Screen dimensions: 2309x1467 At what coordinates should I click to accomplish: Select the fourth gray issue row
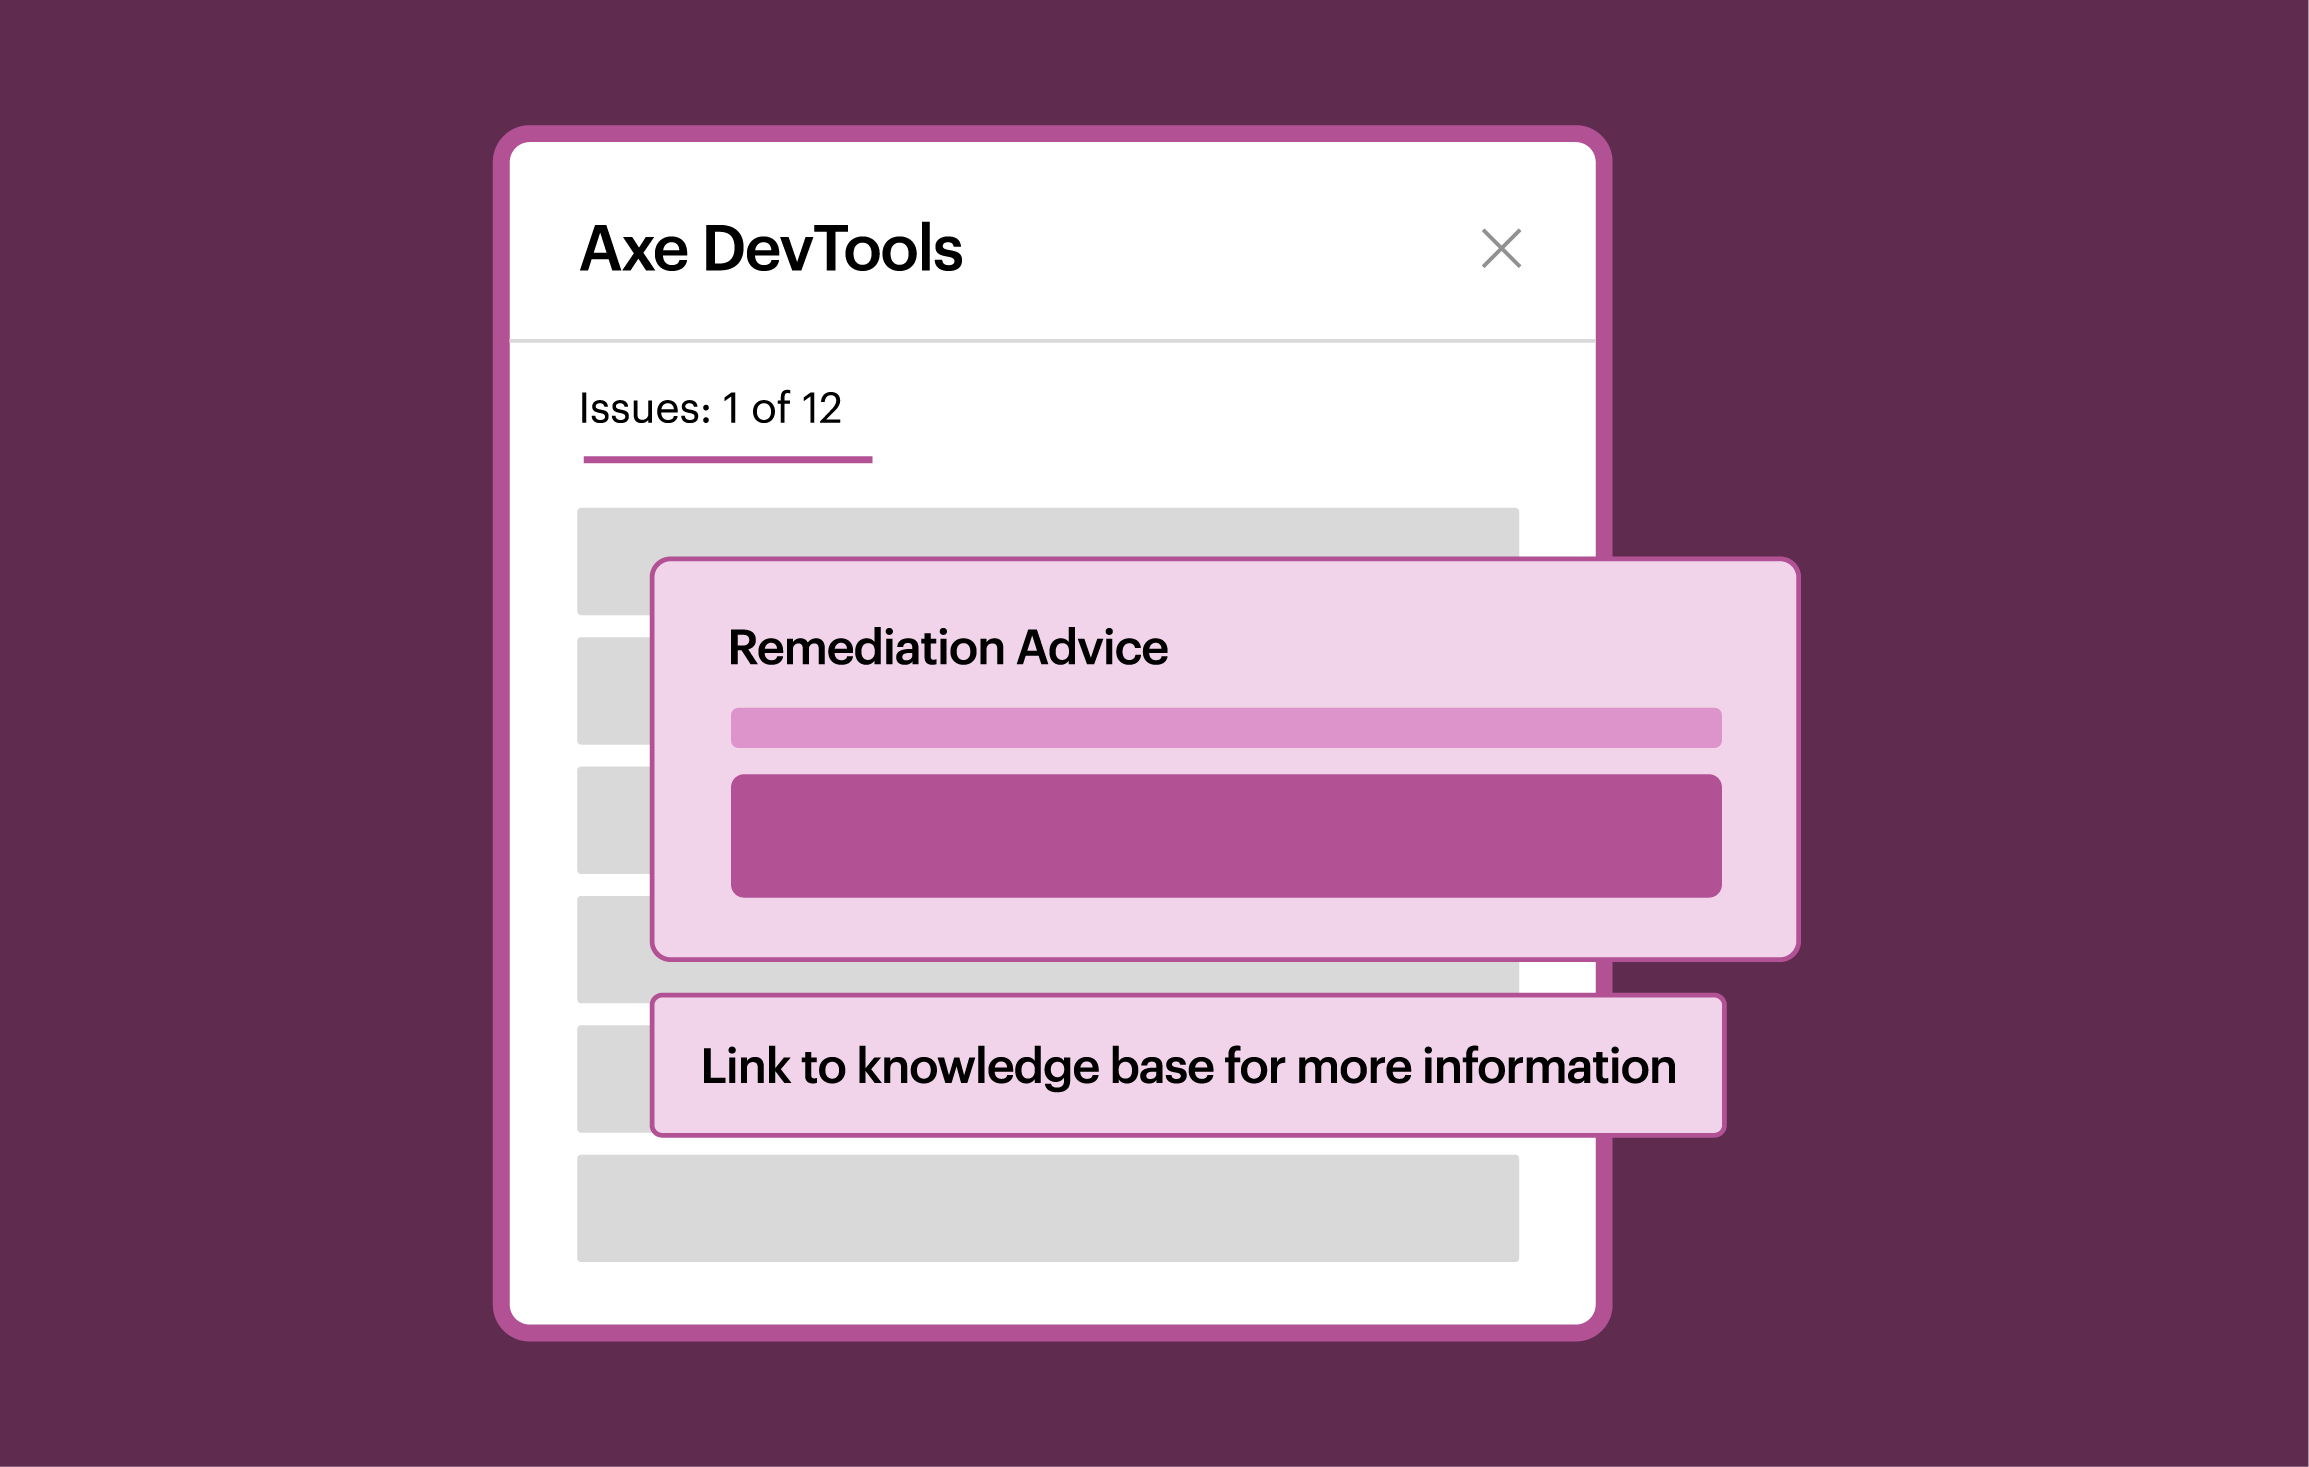tap(612, 948)
